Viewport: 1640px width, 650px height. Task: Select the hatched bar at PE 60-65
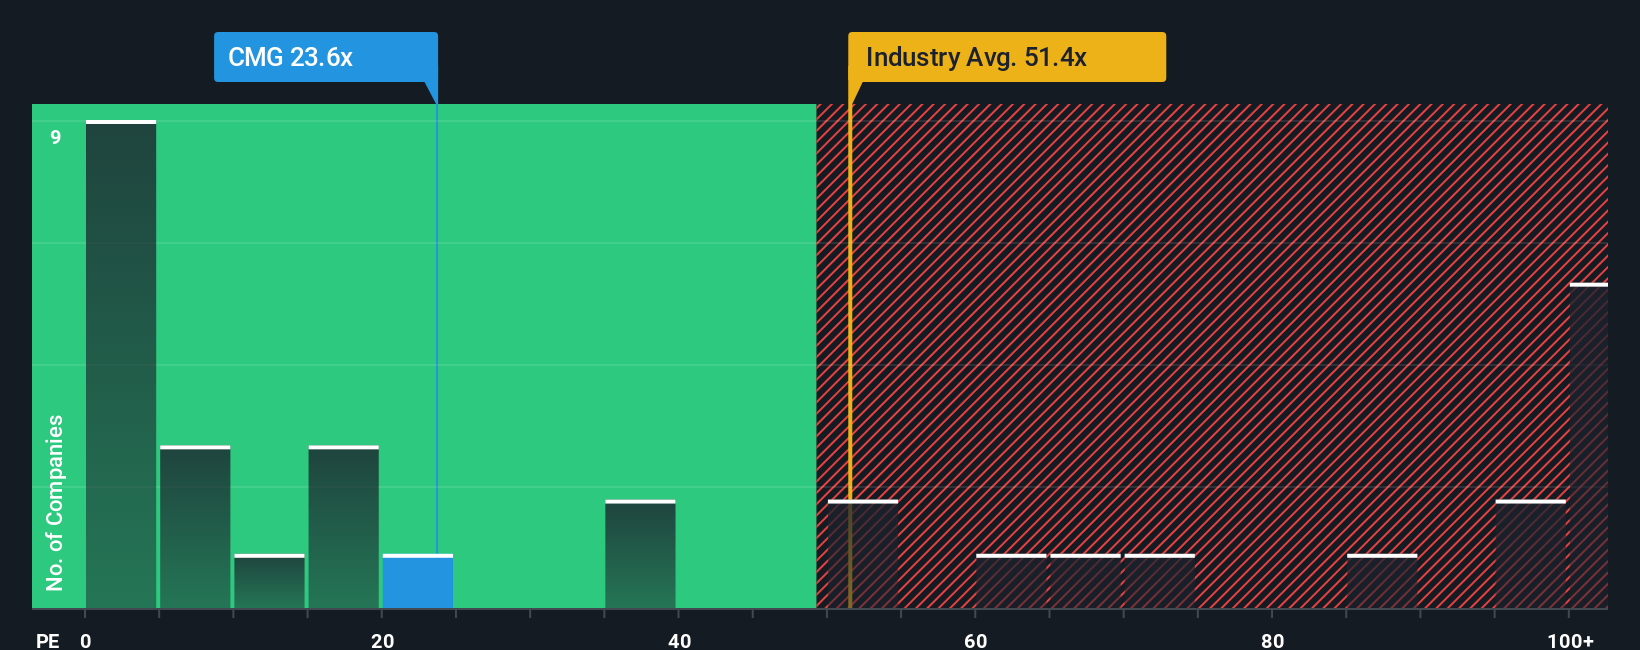coord(1011,582)
